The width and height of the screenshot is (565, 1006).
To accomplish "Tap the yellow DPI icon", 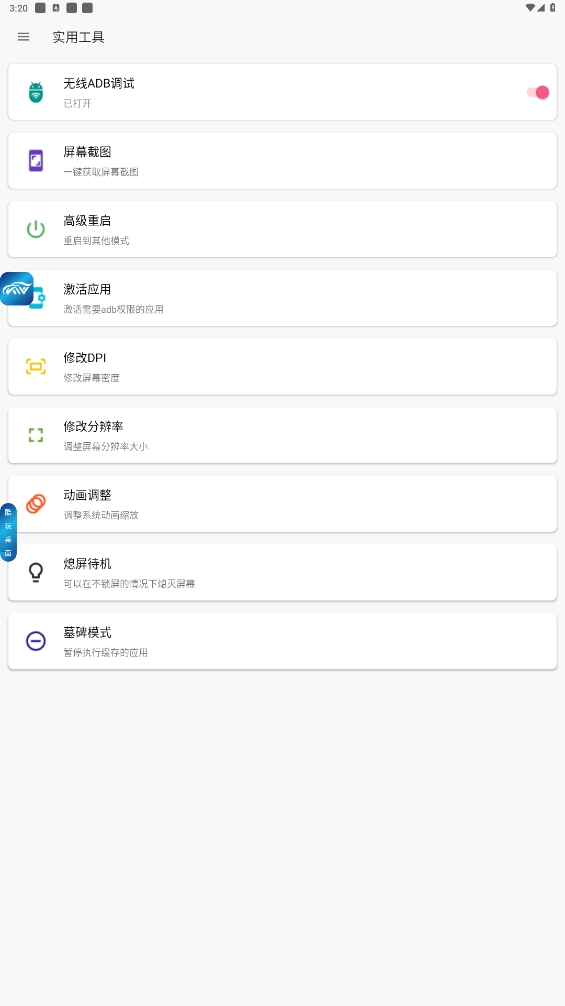I will [x=36, y=366].
